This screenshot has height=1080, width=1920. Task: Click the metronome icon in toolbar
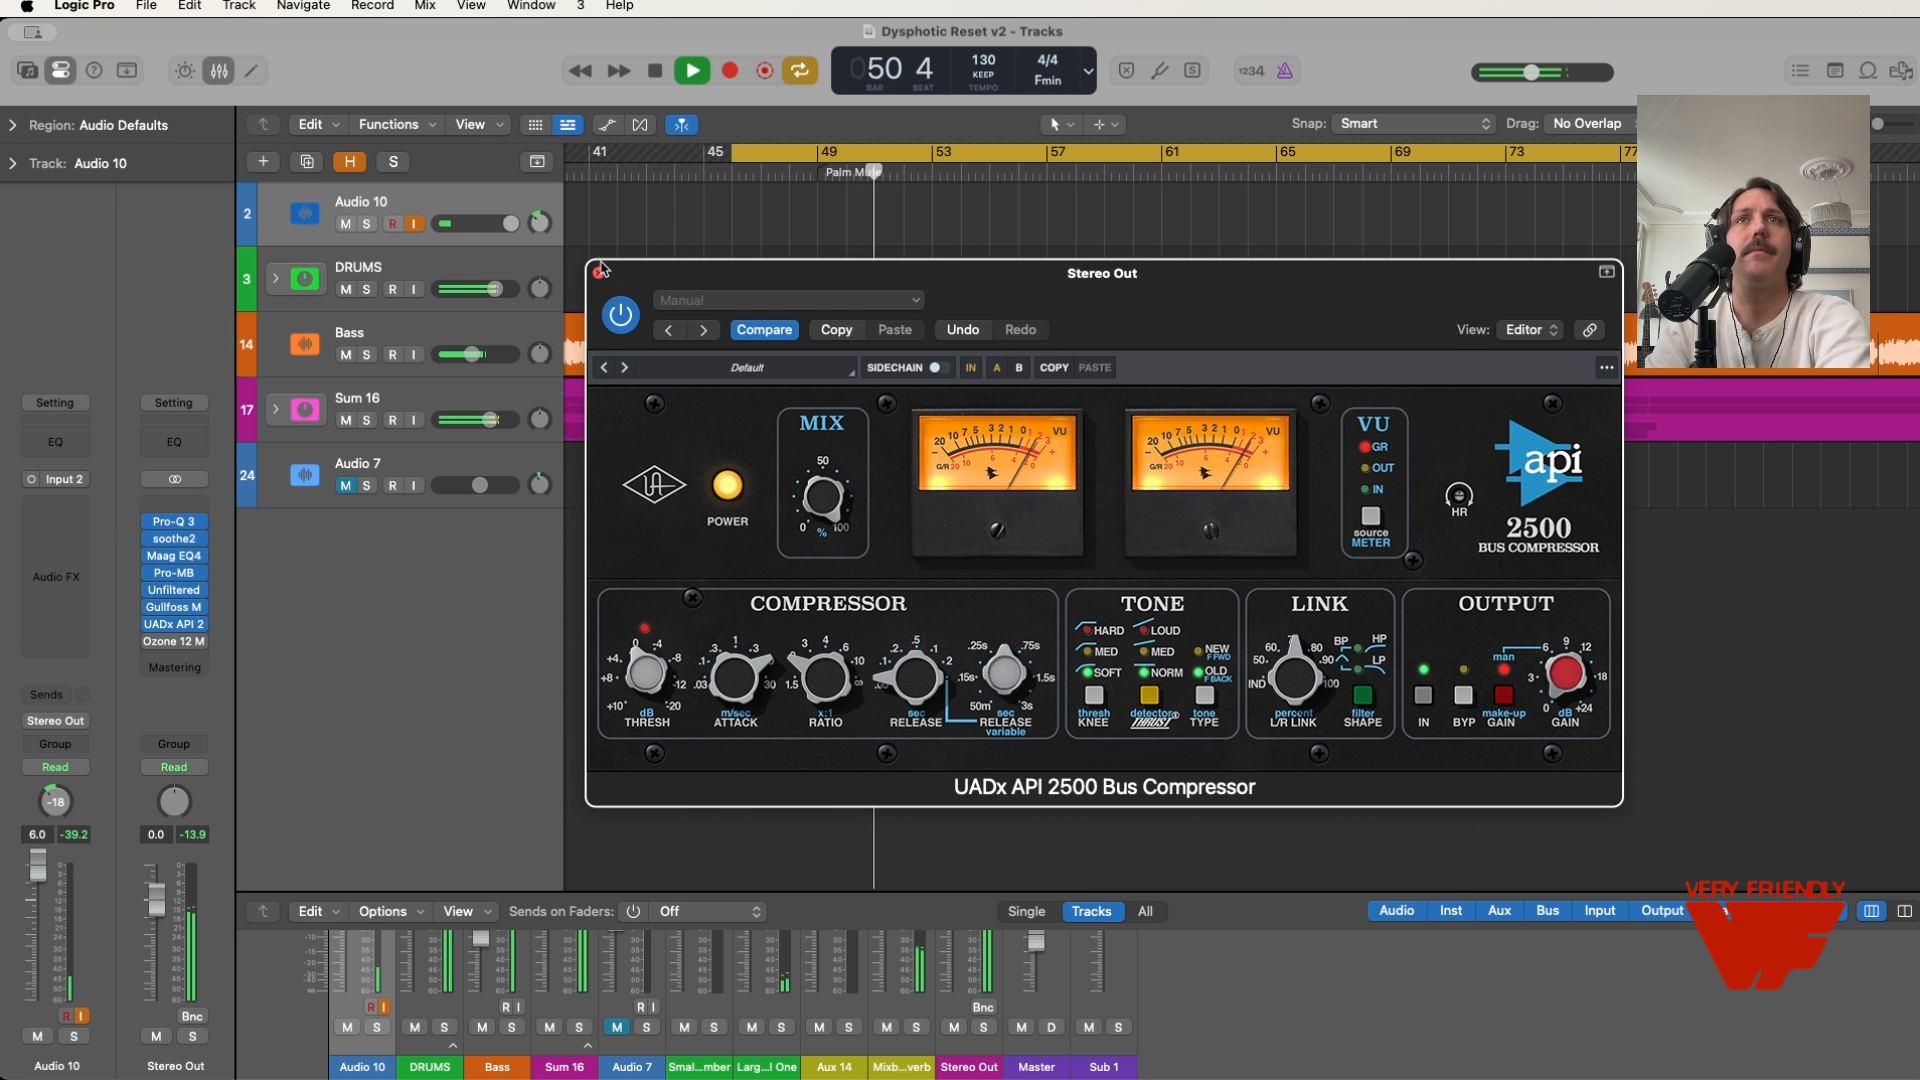[1285, 71]
